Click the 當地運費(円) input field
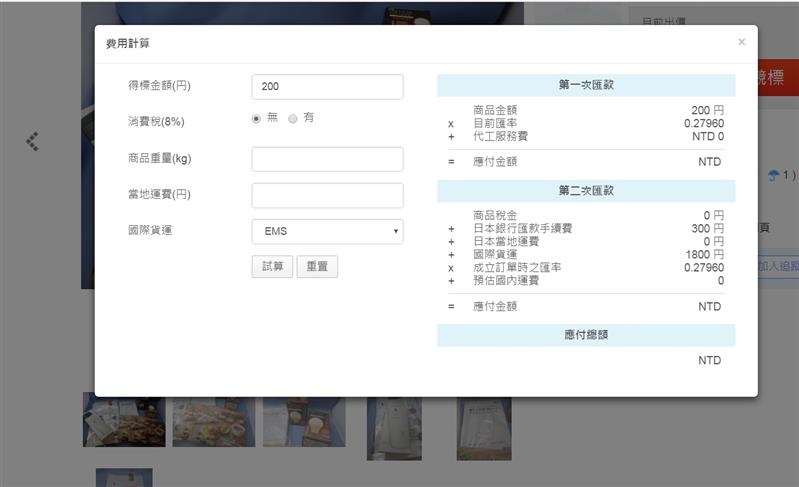 (x=327, y=195)
